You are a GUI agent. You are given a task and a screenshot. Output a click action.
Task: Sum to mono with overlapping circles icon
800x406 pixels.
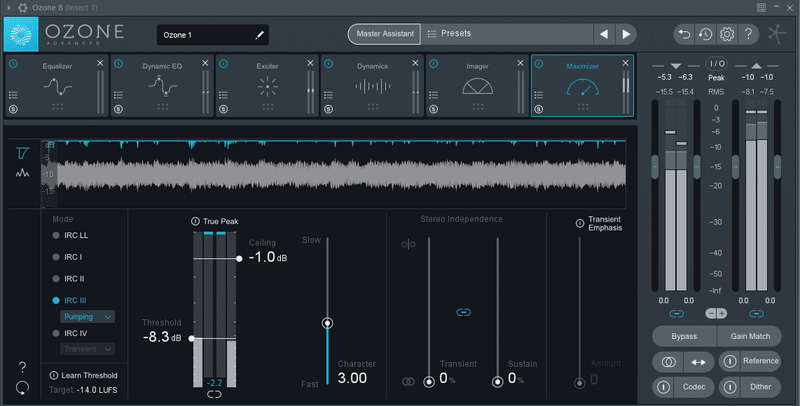[668, 362]
